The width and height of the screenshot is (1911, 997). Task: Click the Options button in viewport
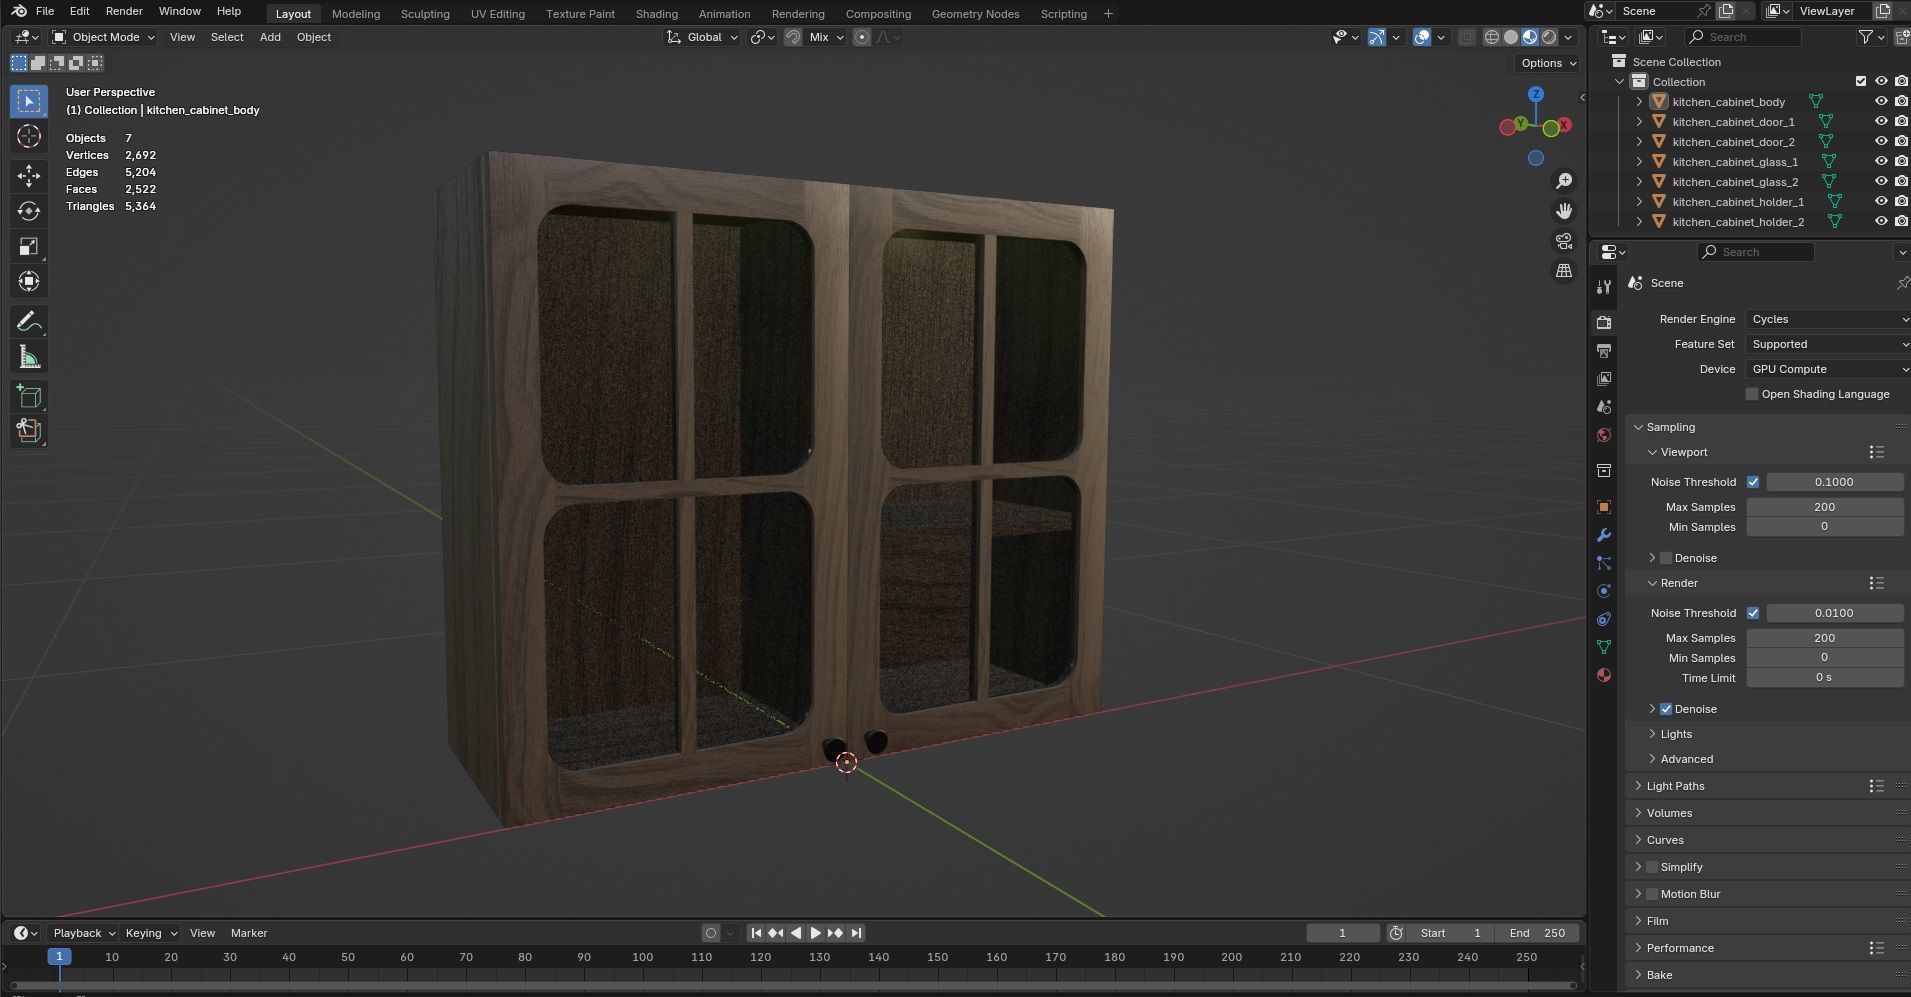coord(1547,63)
